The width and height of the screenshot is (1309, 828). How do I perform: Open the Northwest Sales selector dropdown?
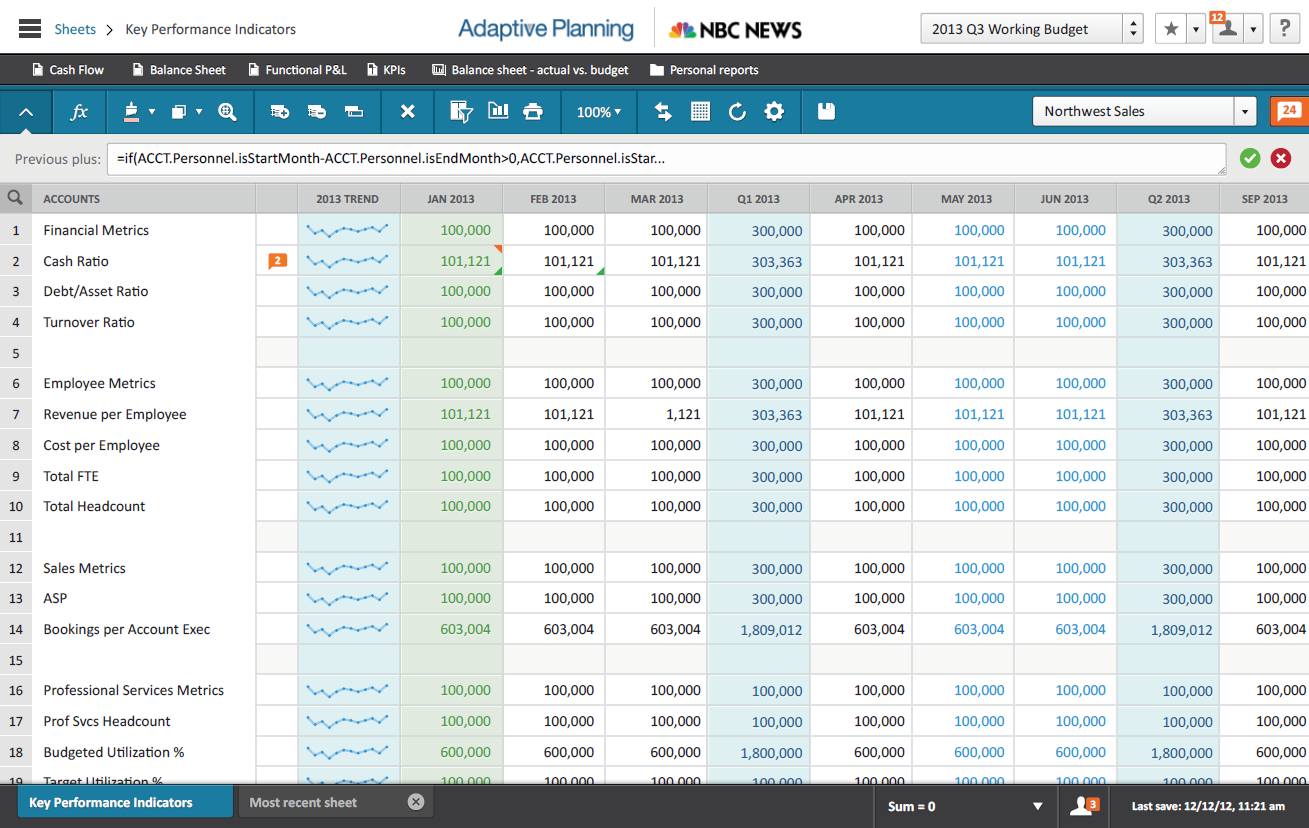(x=1245, y=111)
